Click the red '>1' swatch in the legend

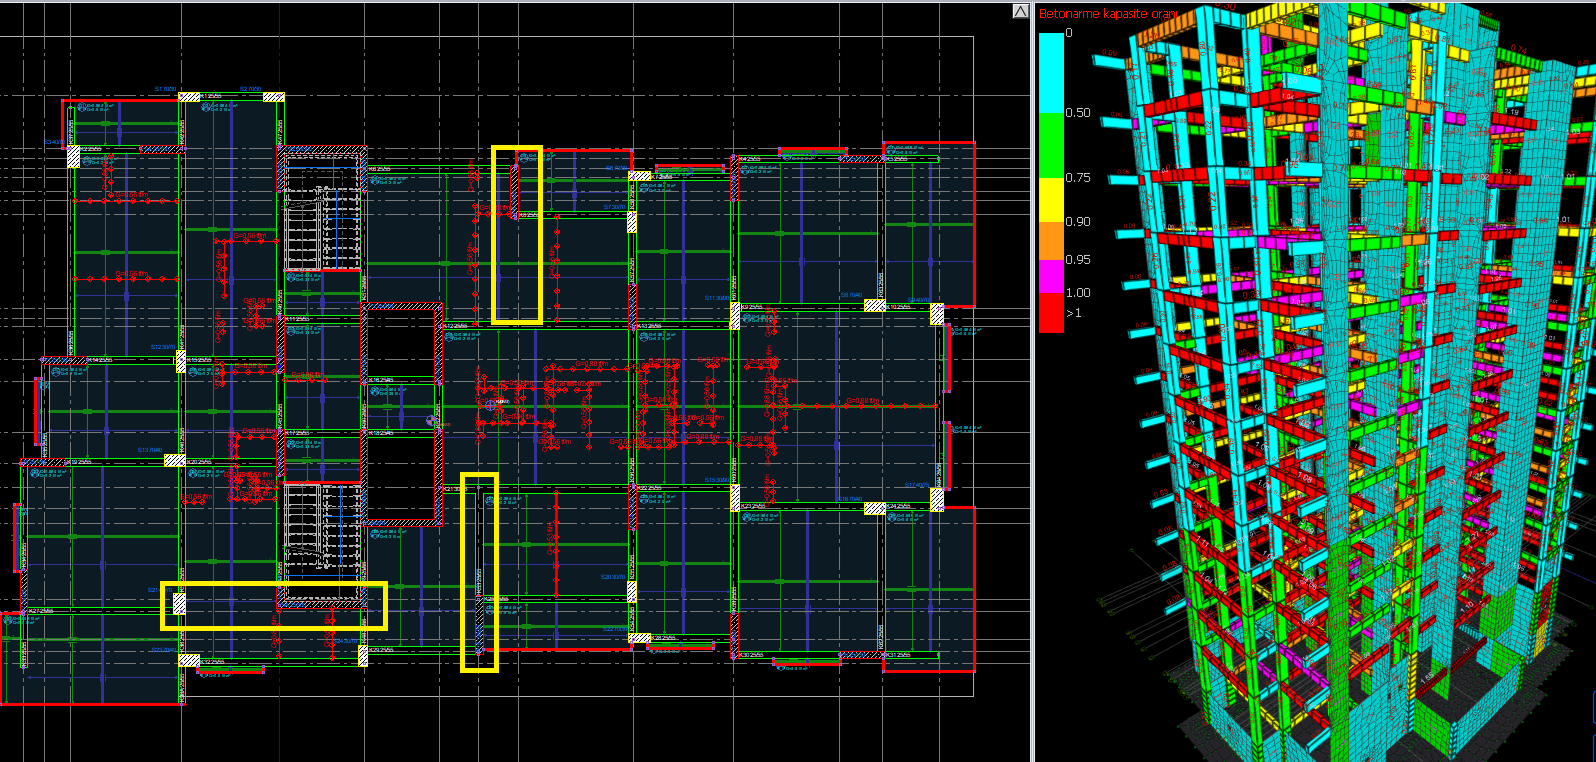click(1051, 313)
